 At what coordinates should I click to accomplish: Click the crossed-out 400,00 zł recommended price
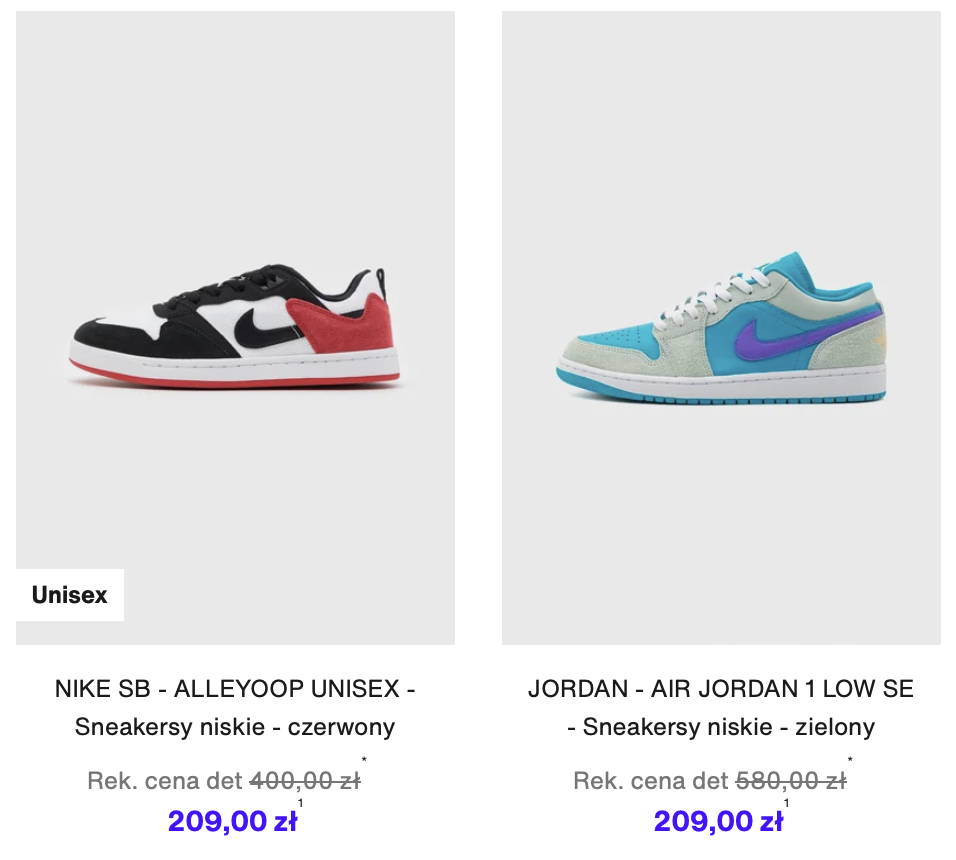tap(305, 781)
